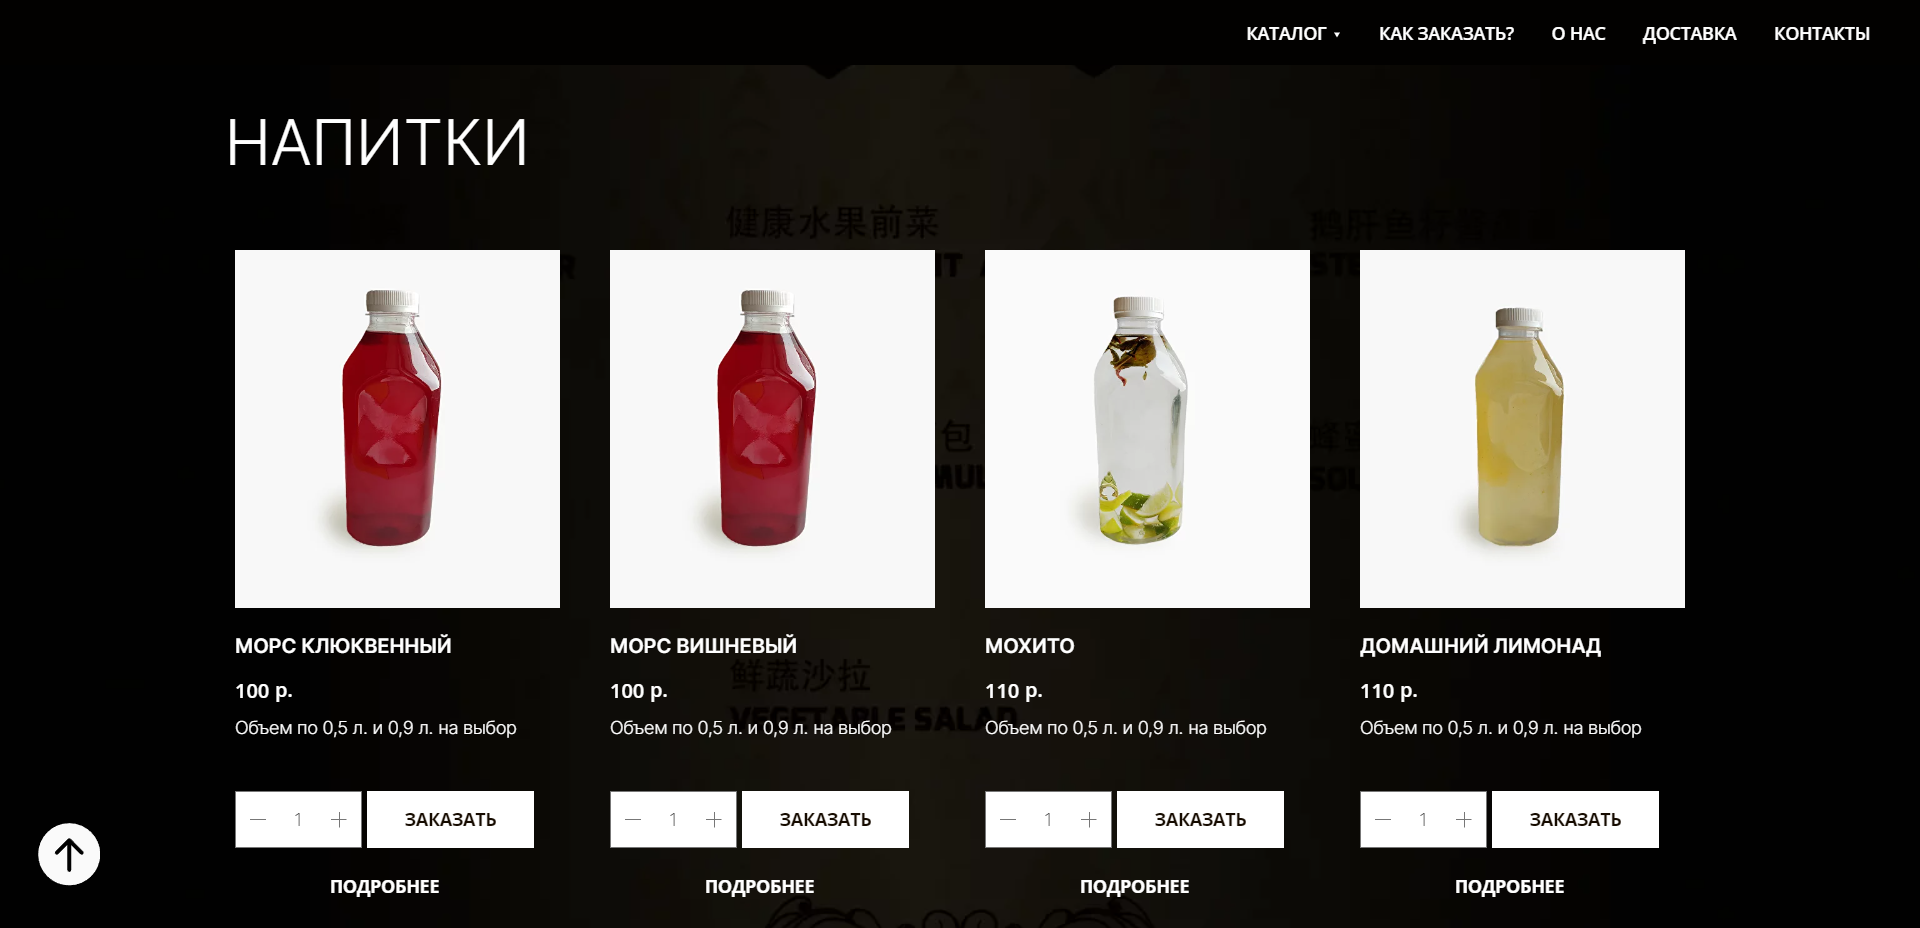
Task: Increase Домашний Лимонад quantity with plus icon
Action: 1464,820
